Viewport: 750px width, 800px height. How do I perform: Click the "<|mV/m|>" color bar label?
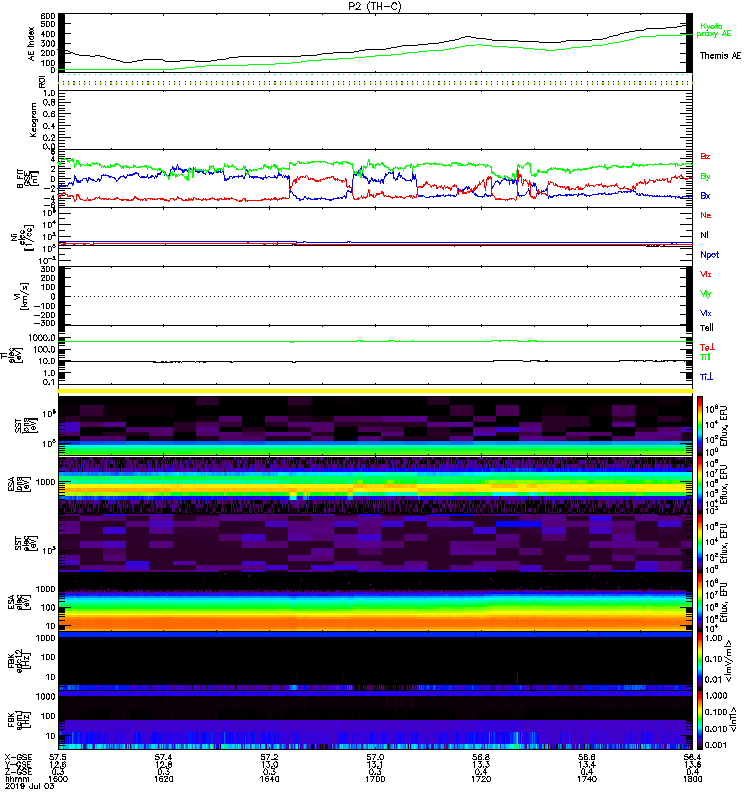coord(729,661)
